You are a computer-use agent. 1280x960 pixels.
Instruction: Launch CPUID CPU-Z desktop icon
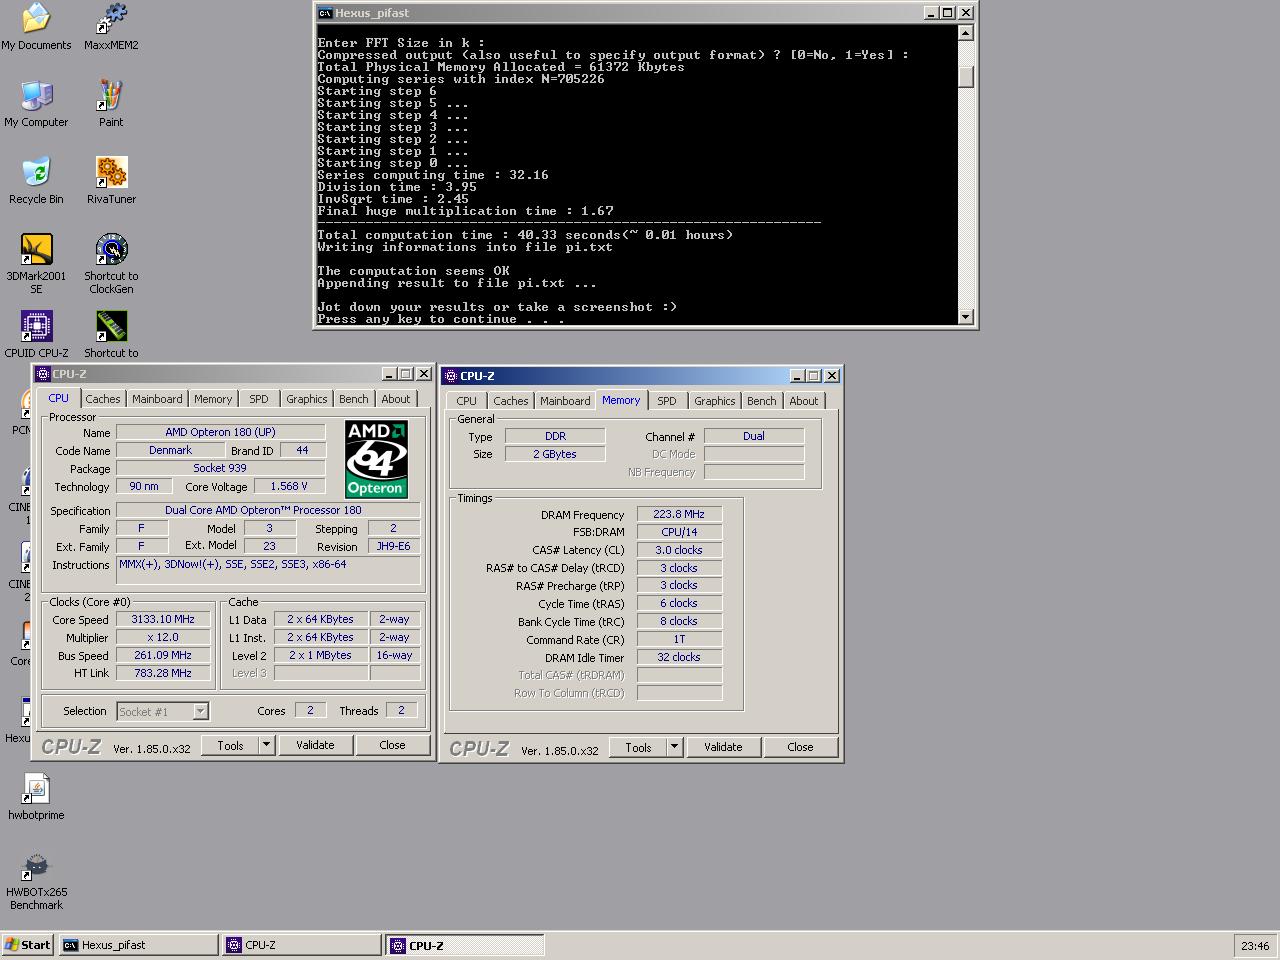tap(36, 334)
